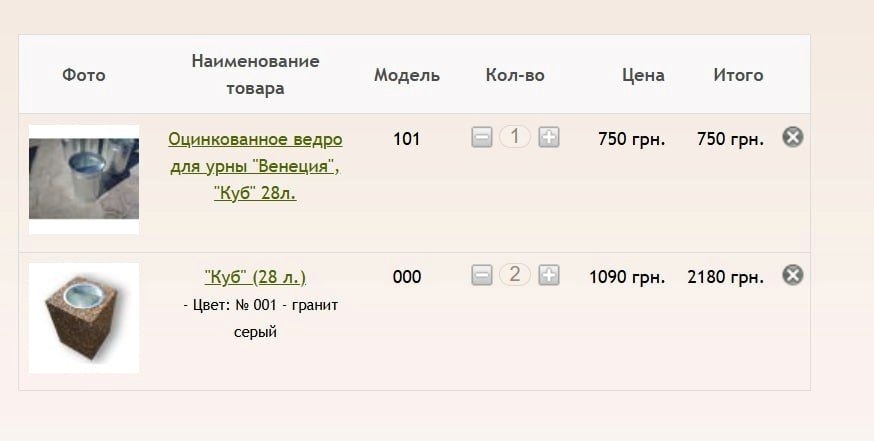Screen dimensions: 874x441
Task: Open the "Куб" (28 л.) product link
Action: point(255,277)
